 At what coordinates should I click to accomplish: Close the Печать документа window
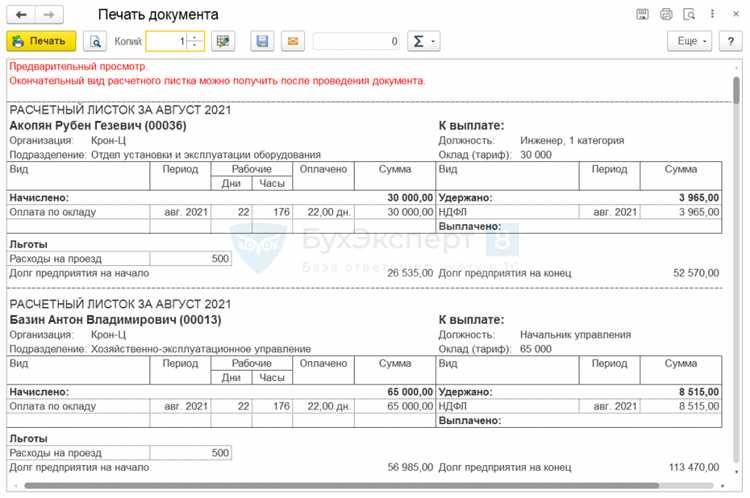pos(736,14)
